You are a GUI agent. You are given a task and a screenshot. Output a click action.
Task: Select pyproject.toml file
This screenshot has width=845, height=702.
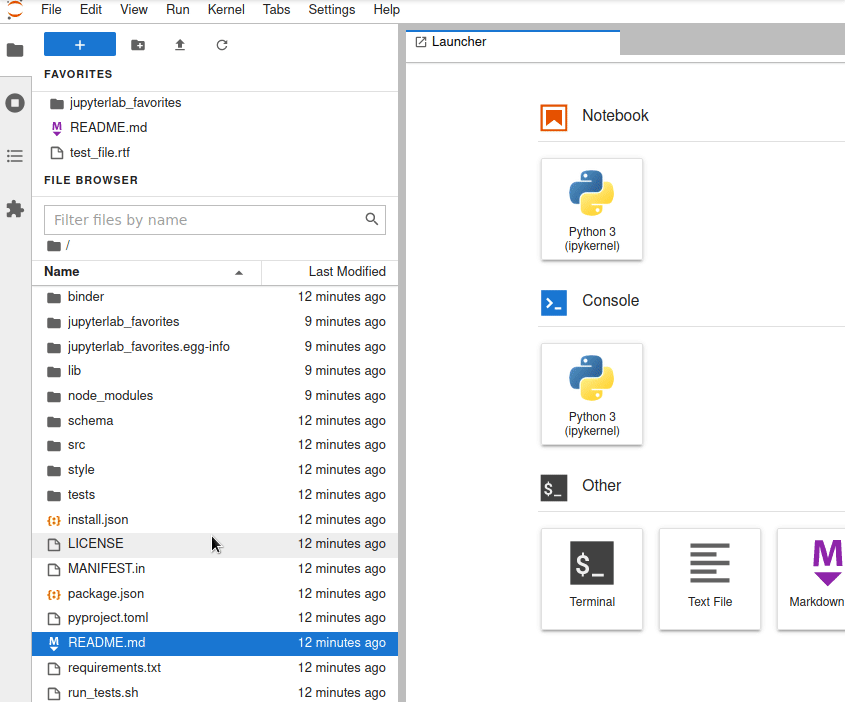pos(214,618)
